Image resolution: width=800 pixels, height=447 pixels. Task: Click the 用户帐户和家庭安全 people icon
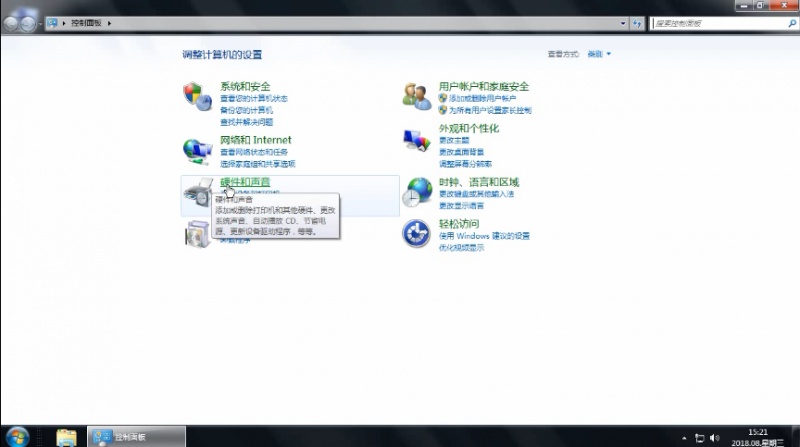(x=416, y=96)
